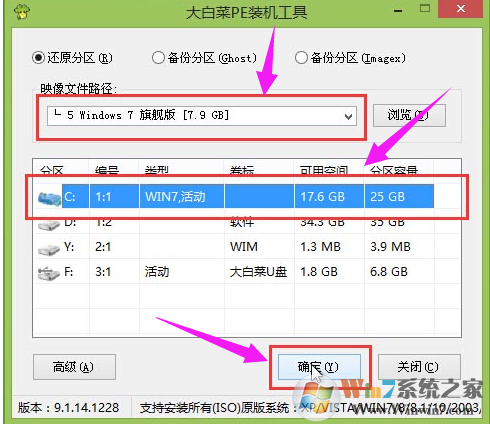Screen dimensions: 490x424
Task: Click the 确定 (Y) button
Action: pos(319,367)
